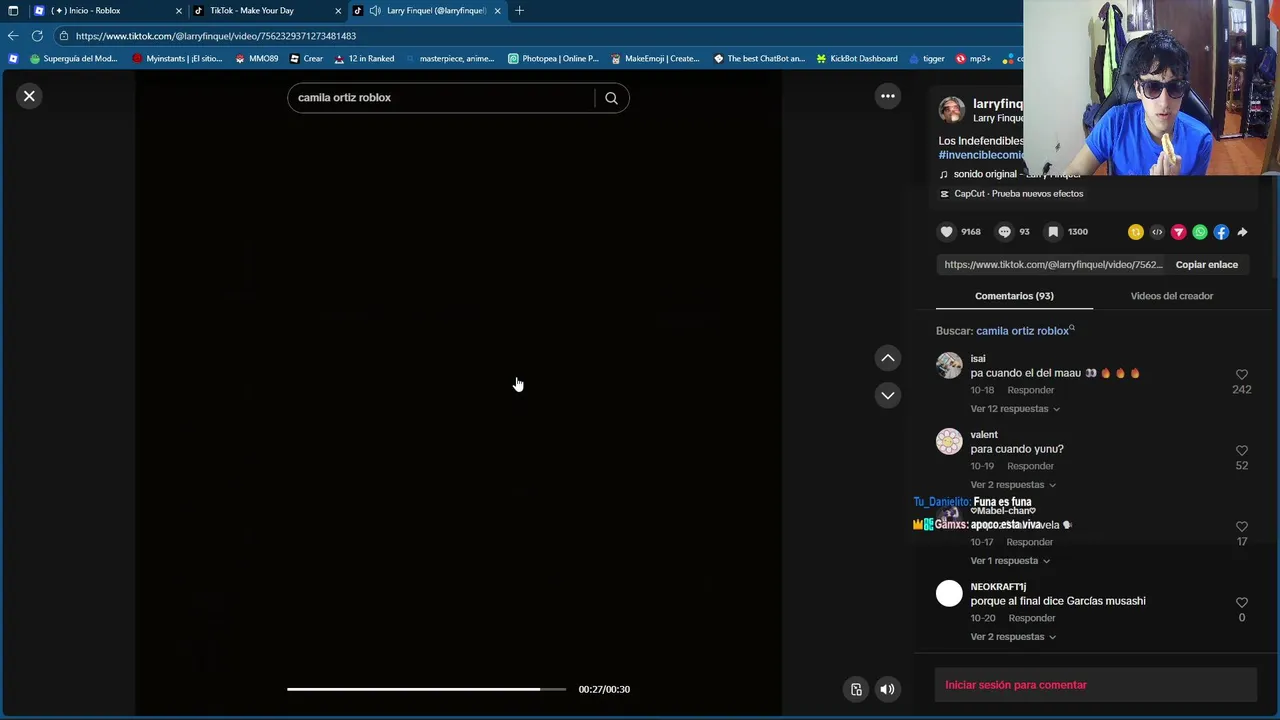Open the camila ortiz roblox search suggestion link

1025,331
